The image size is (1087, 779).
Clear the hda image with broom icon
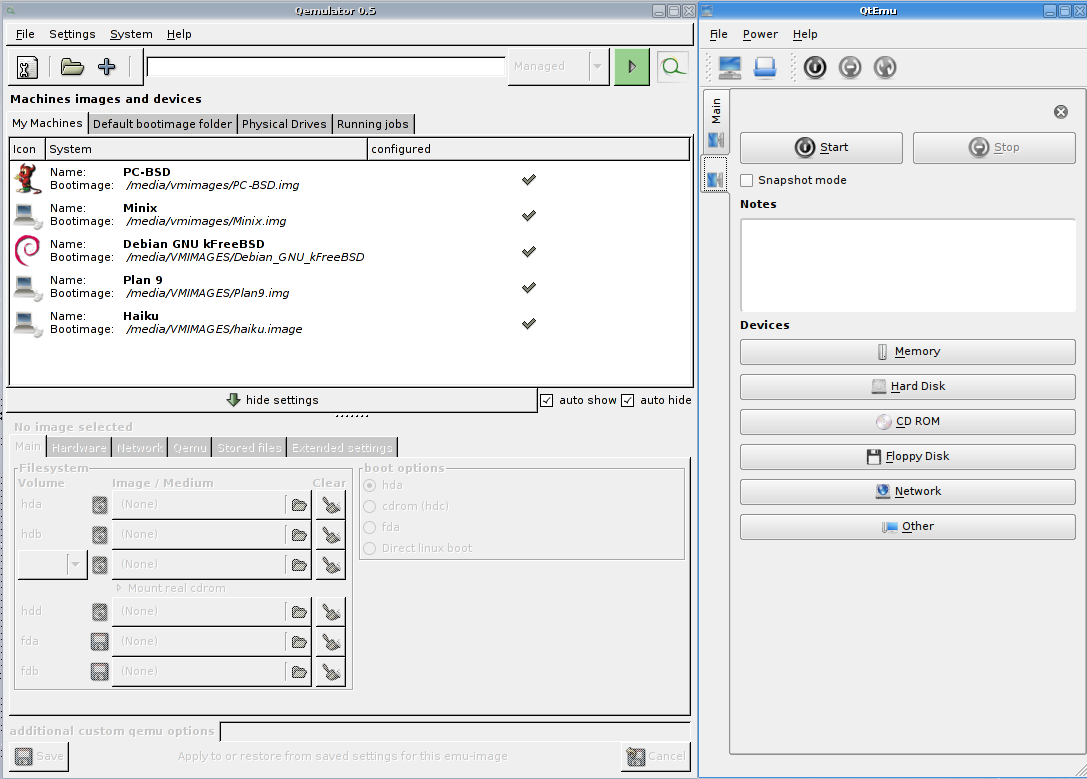pos(331,505)
